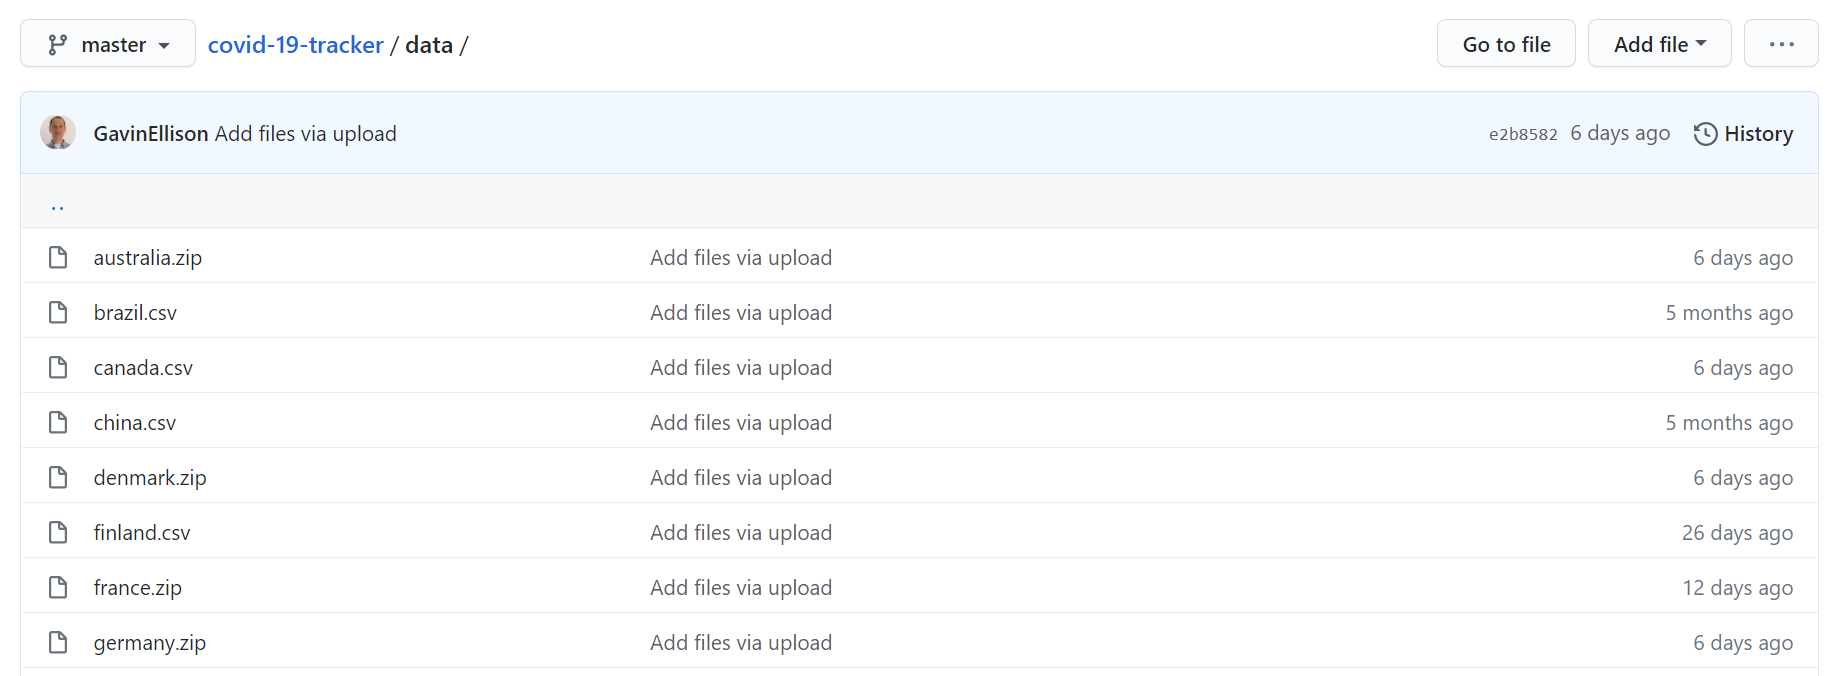Open the covid-19-tracker repository link
The width and height of the screenshot is (1840, 676).
tap(296, 44)
